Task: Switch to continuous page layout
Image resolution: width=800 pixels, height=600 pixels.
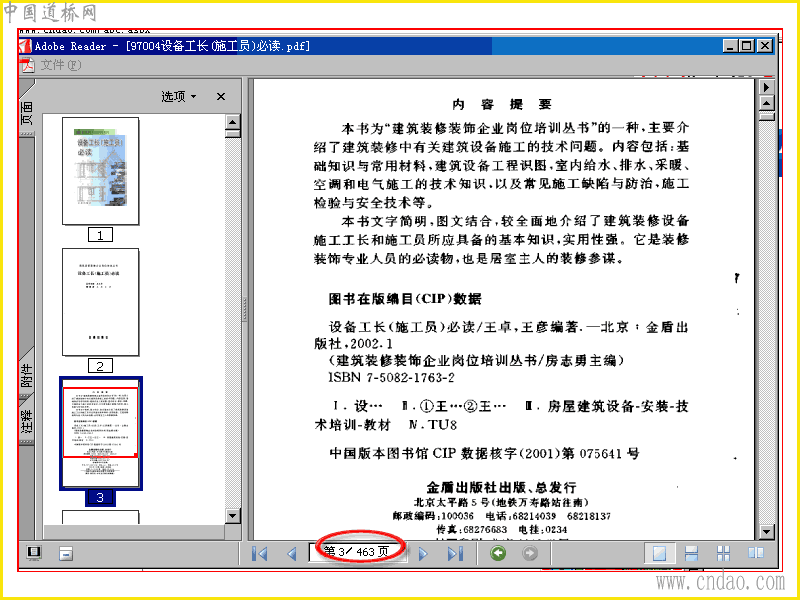Action: 691,554
